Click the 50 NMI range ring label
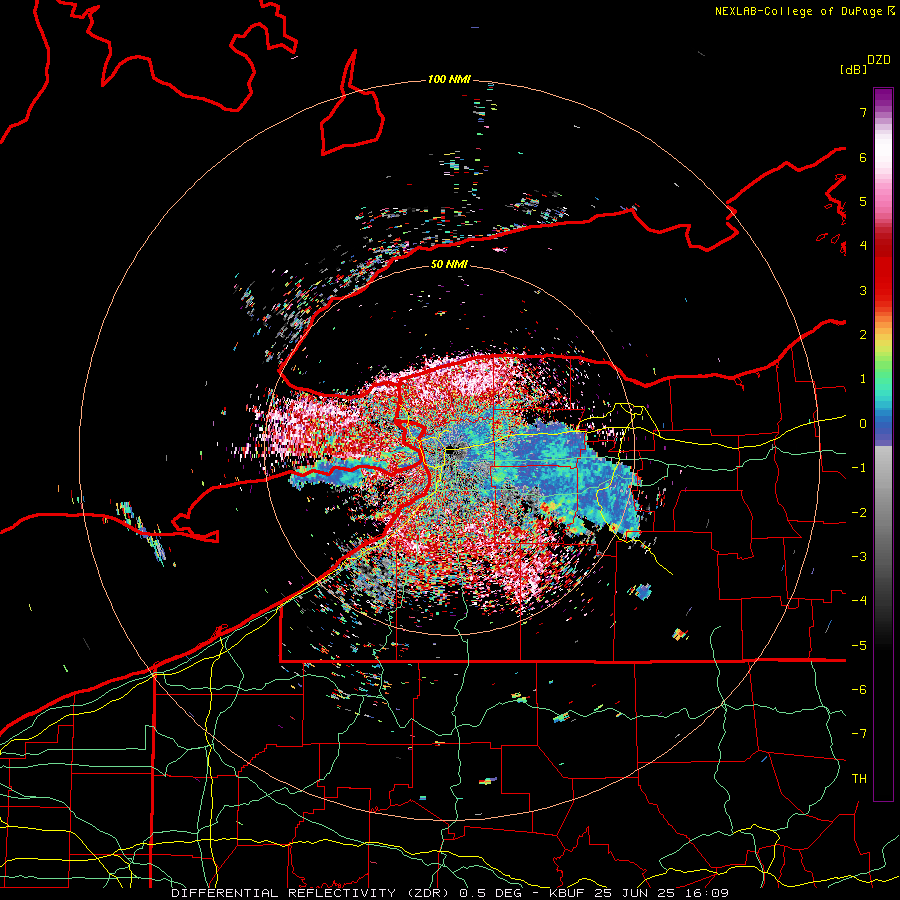 point(449,264)
